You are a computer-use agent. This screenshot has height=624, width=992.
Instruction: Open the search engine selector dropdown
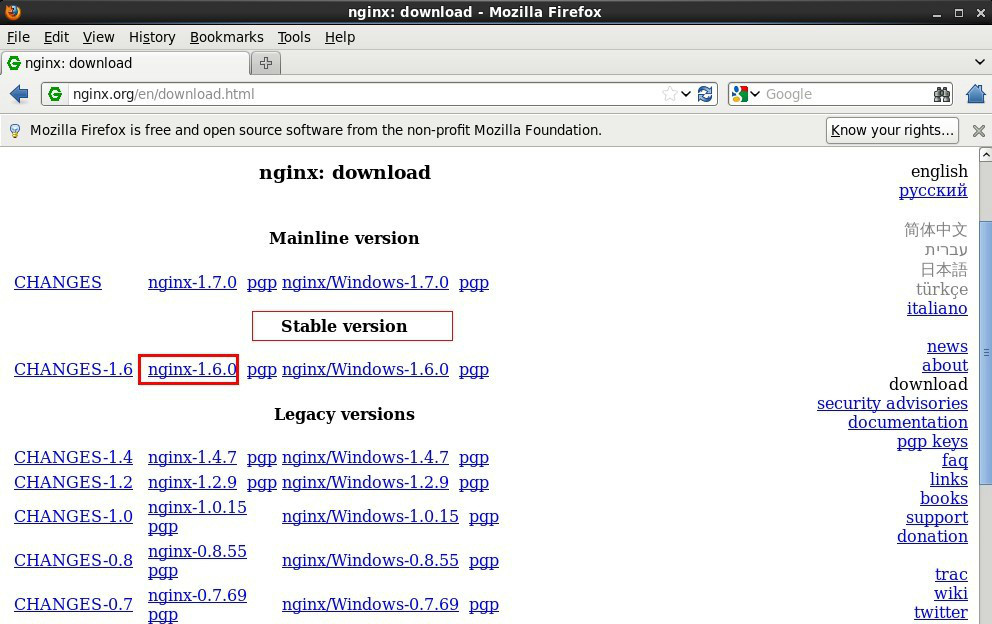point(755,94)
